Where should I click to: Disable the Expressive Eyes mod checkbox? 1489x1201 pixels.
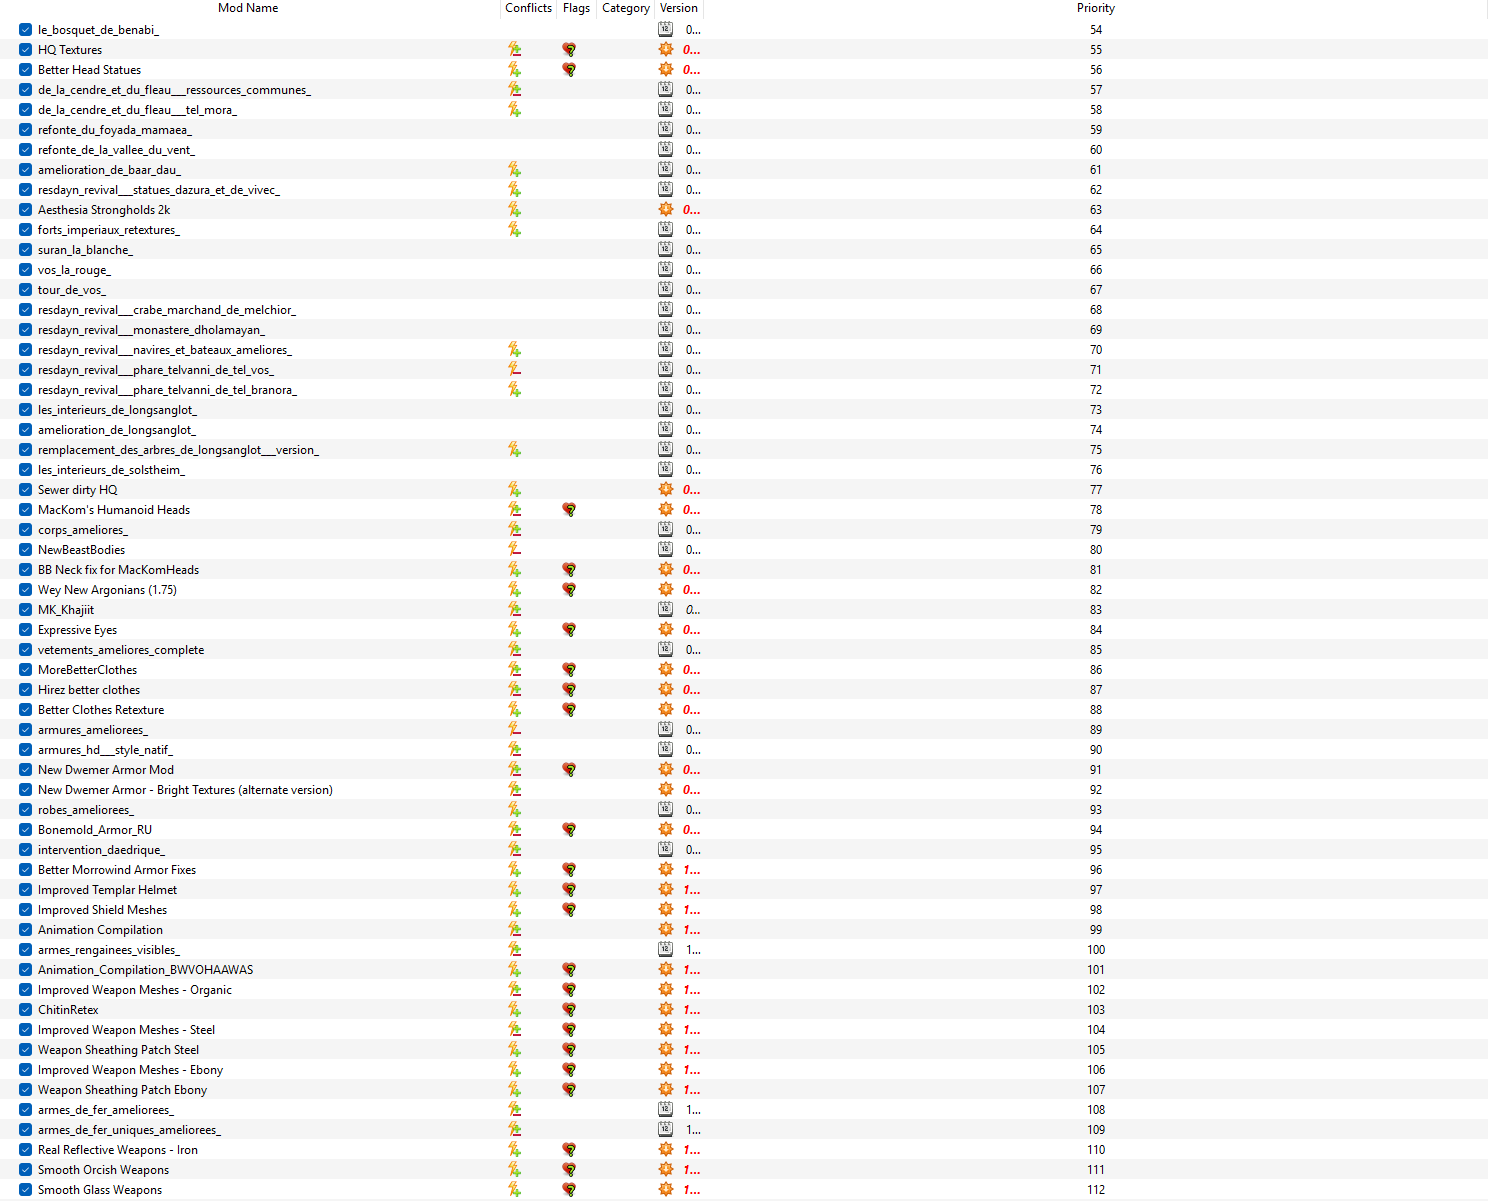[x=25, y=629]
